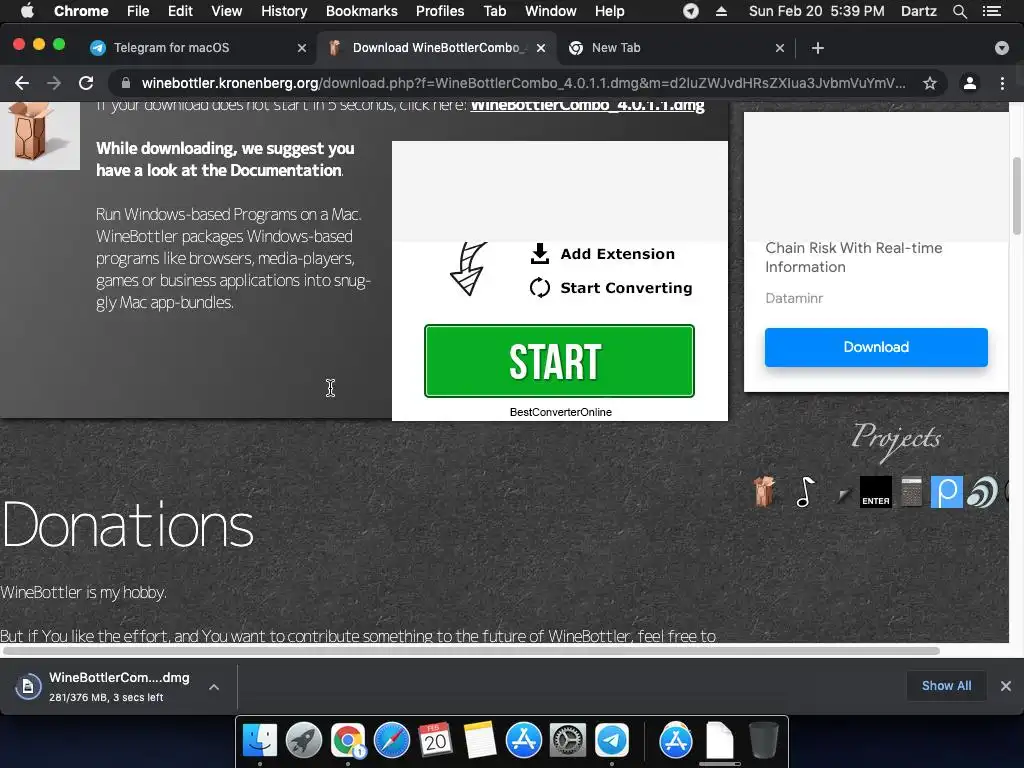Open the History menu
1024x768 pixels.
[x=284, y=11]
